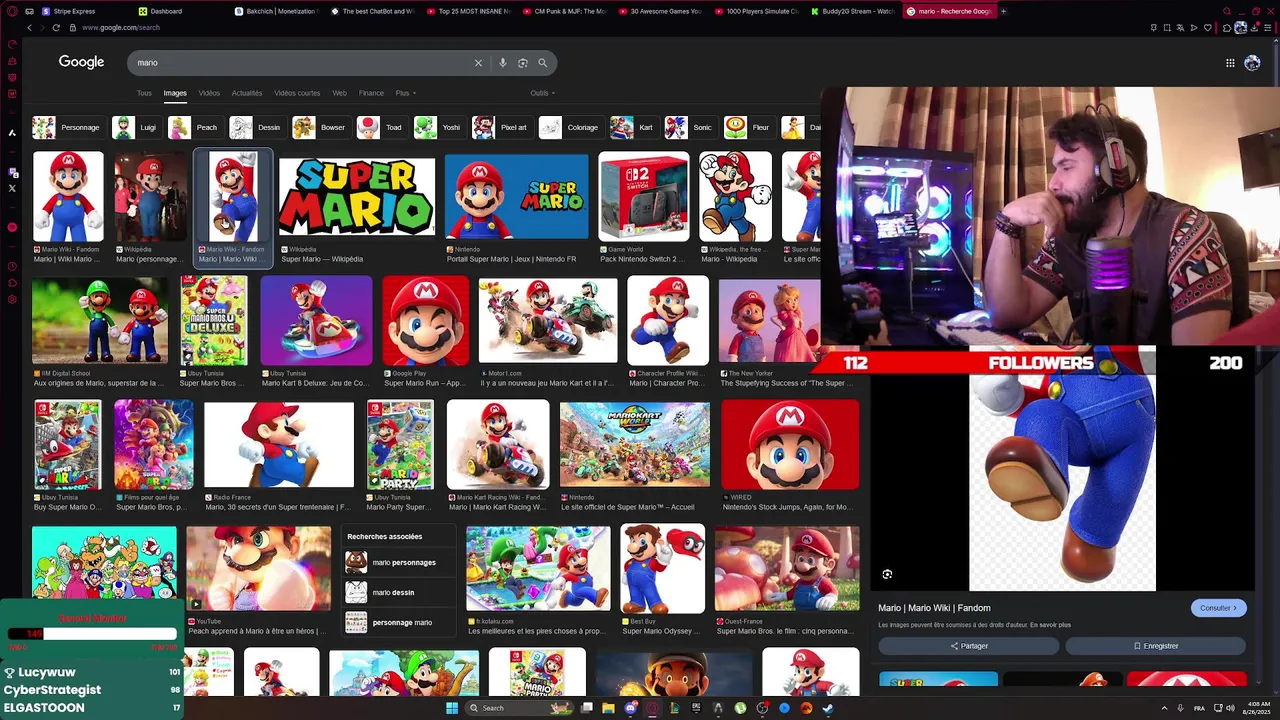Open the Pack Nintendo Switch 2 thumbnail

(643, 197)
